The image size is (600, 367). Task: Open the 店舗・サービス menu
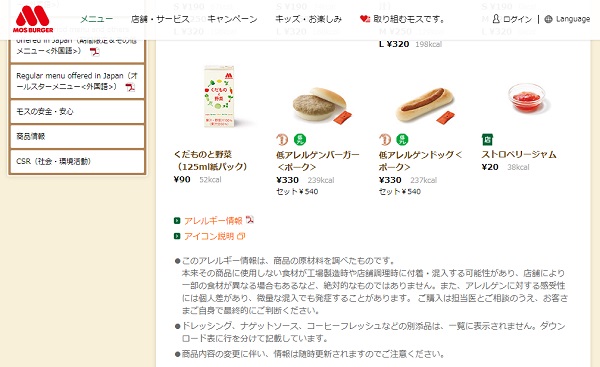tap(160, 19)
